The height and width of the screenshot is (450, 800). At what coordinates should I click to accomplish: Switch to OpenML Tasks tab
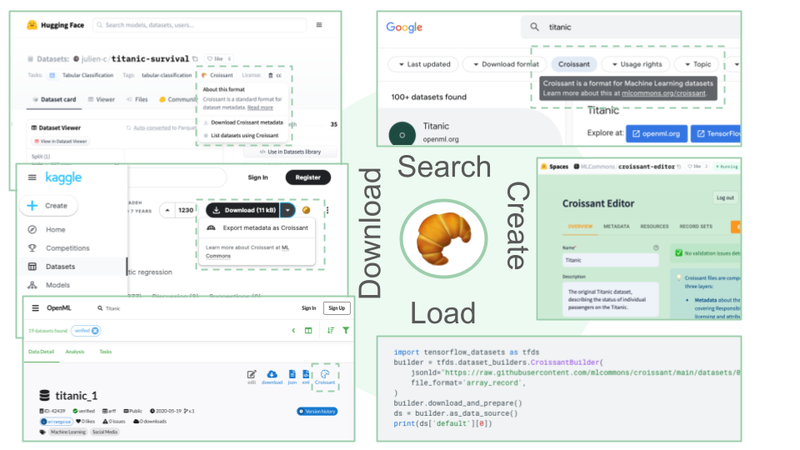(105, 352)
